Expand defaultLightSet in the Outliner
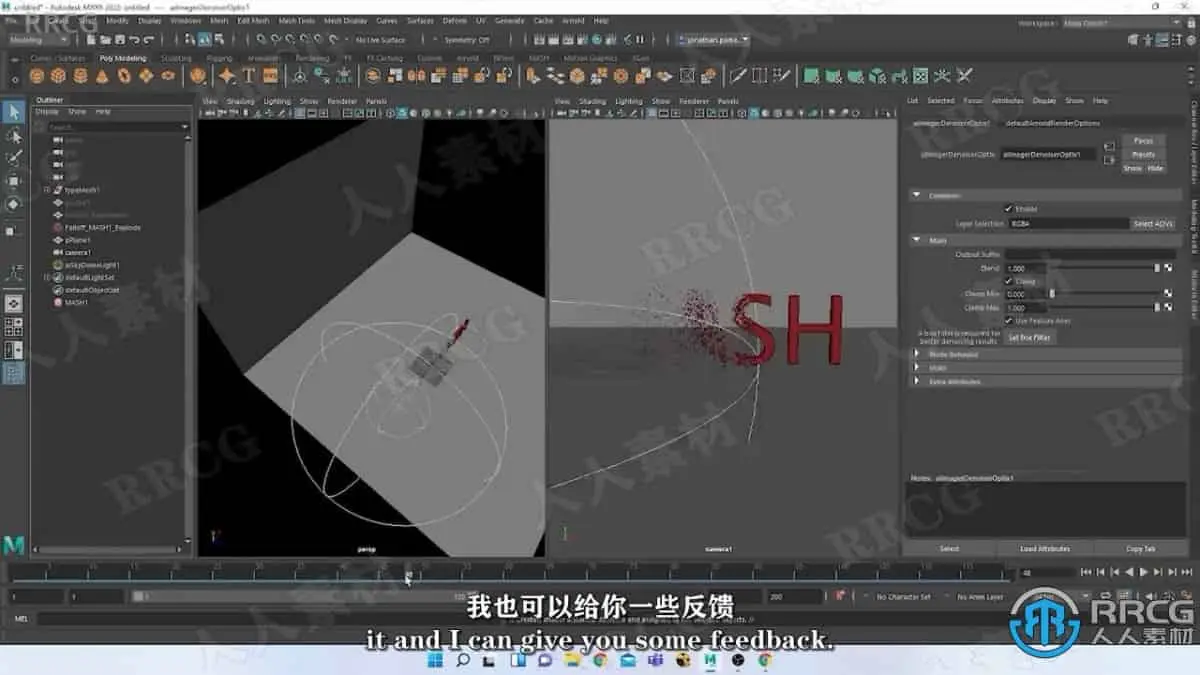The height and width of the screenshot is (675, 1200). (47, 277)
